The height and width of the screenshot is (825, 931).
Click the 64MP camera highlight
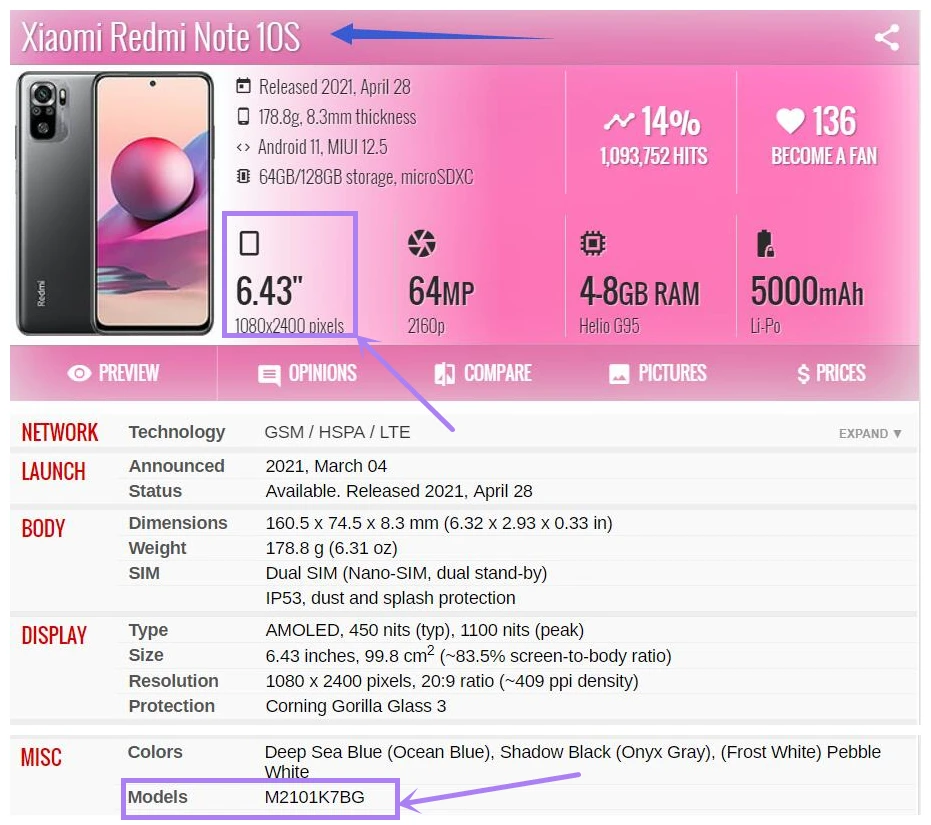coord(441,291)
